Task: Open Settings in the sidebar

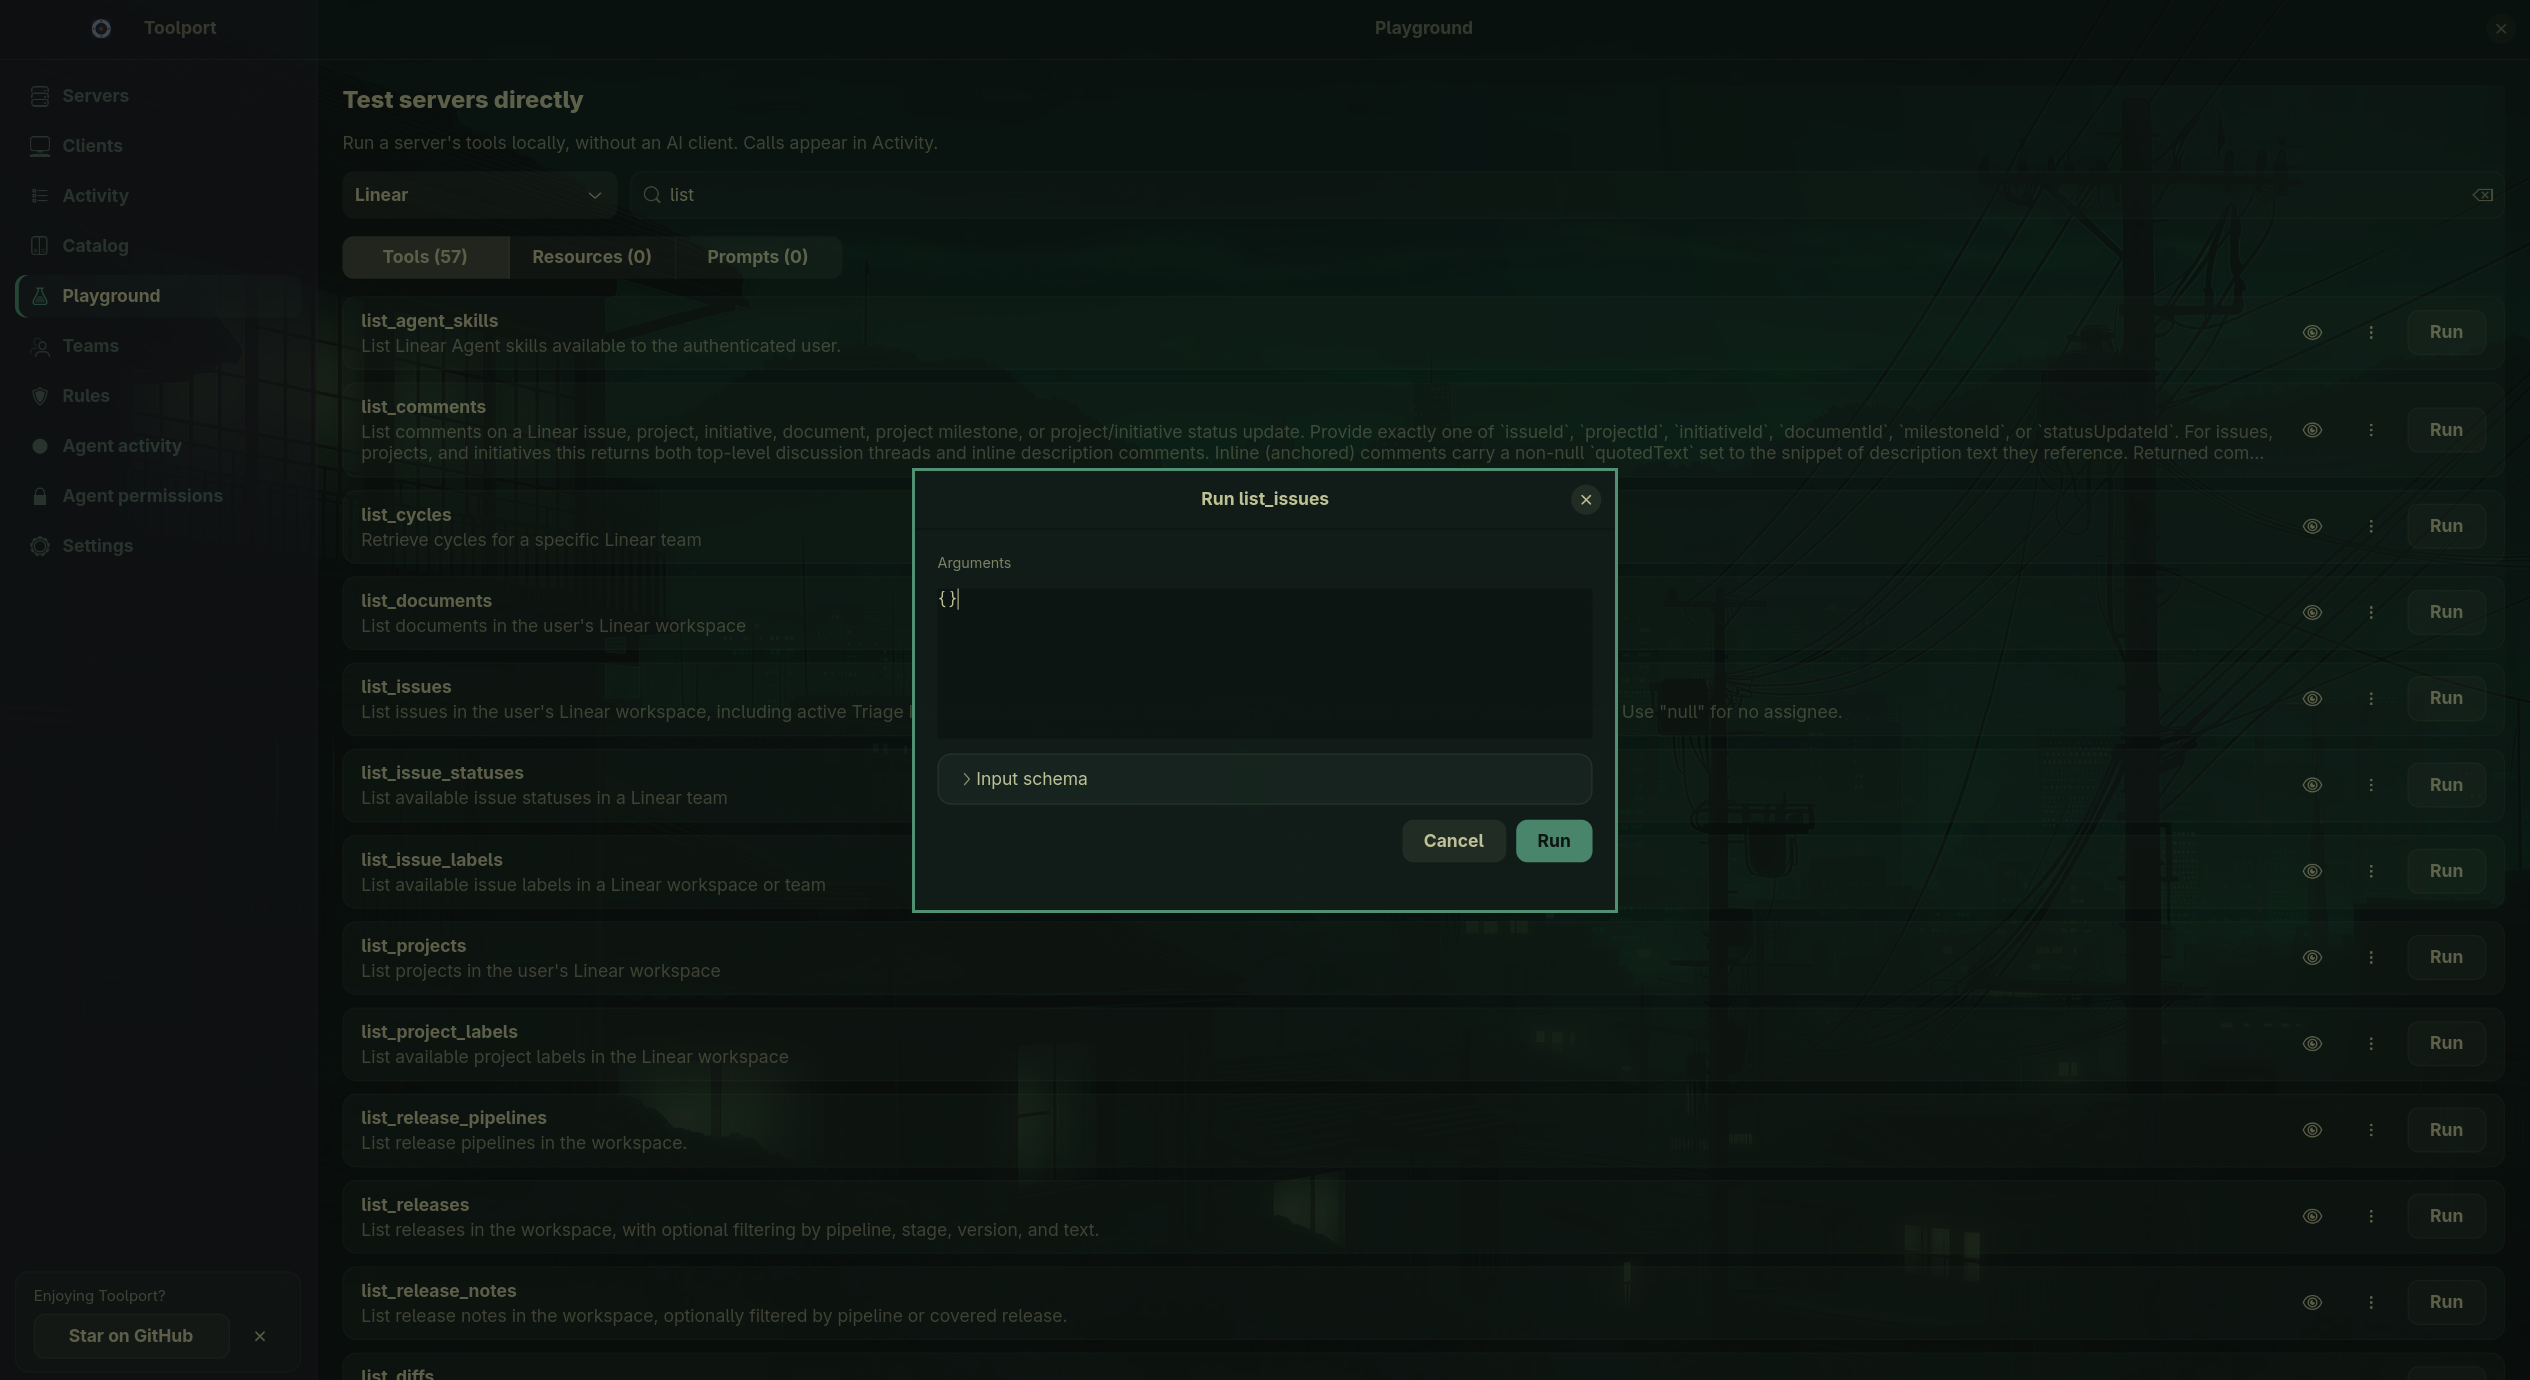Action: [x=158, y=546]
